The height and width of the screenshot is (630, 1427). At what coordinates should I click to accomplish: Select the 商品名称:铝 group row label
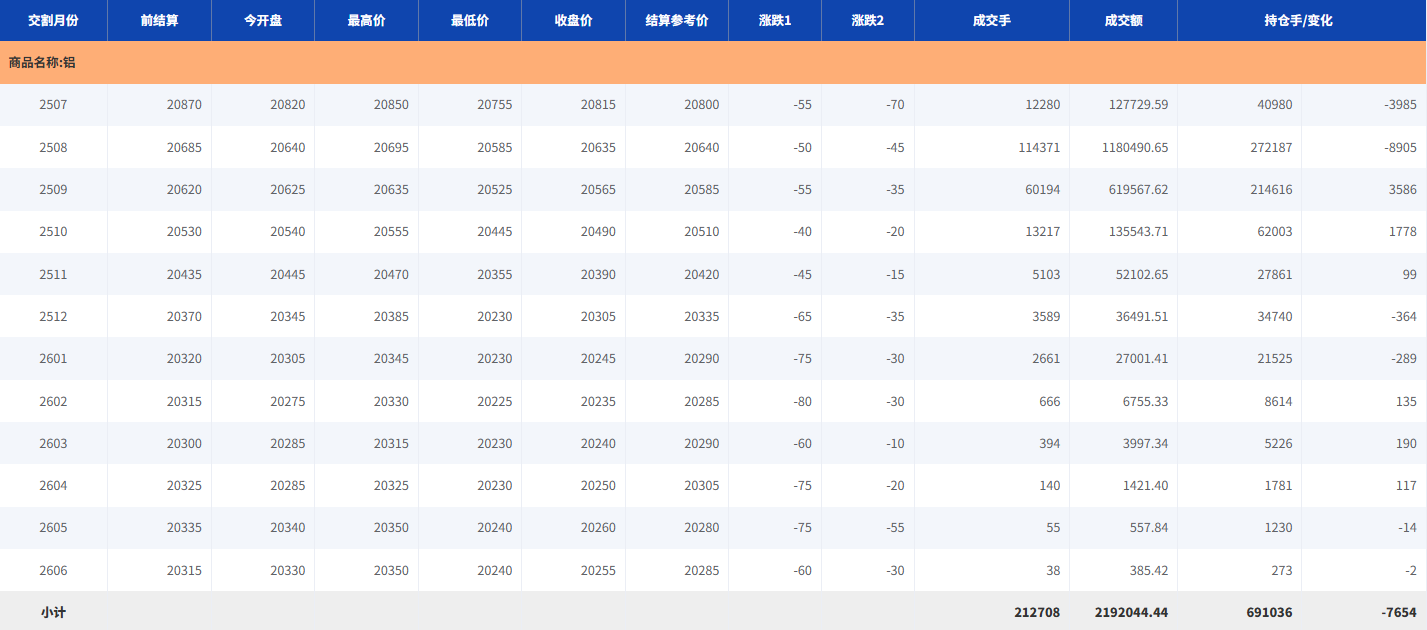click(42, 62)
